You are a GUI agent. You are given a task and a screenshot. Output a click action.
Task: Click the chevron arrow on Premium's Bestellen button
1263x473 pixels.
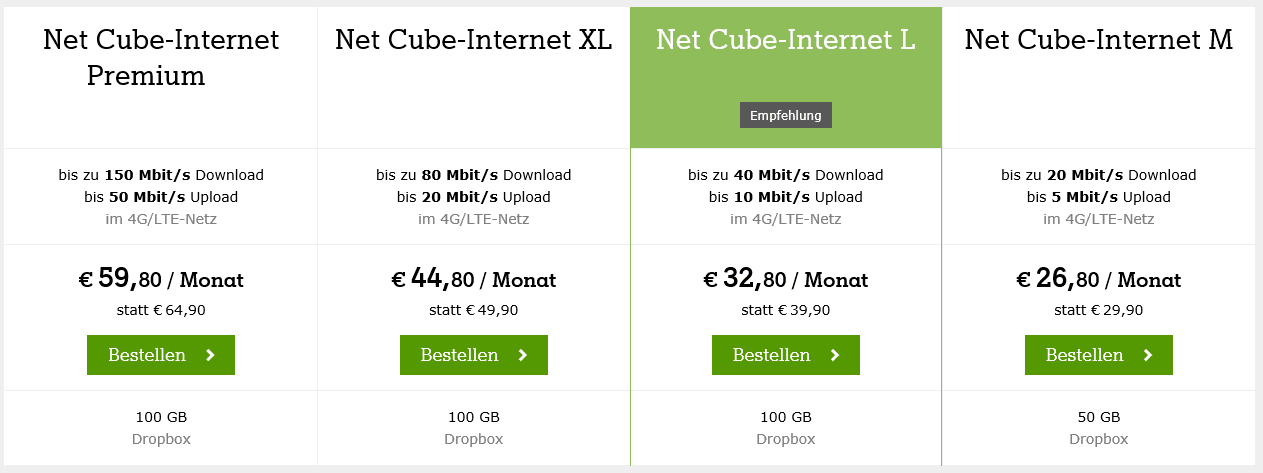tap(211, 355)
